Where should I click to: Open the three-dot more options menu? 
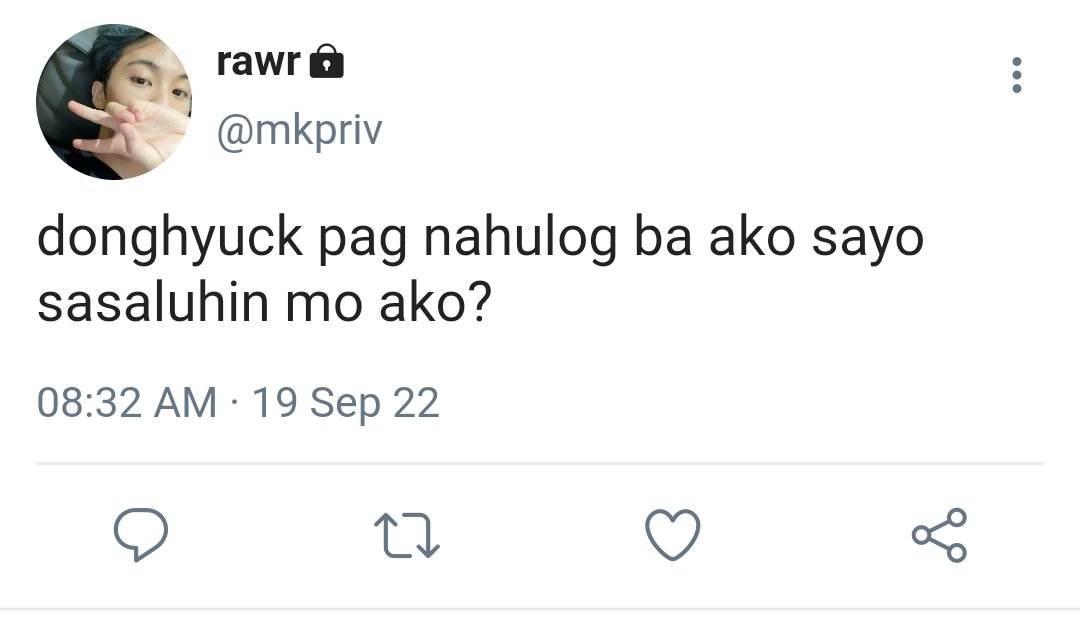(1017, 75)
